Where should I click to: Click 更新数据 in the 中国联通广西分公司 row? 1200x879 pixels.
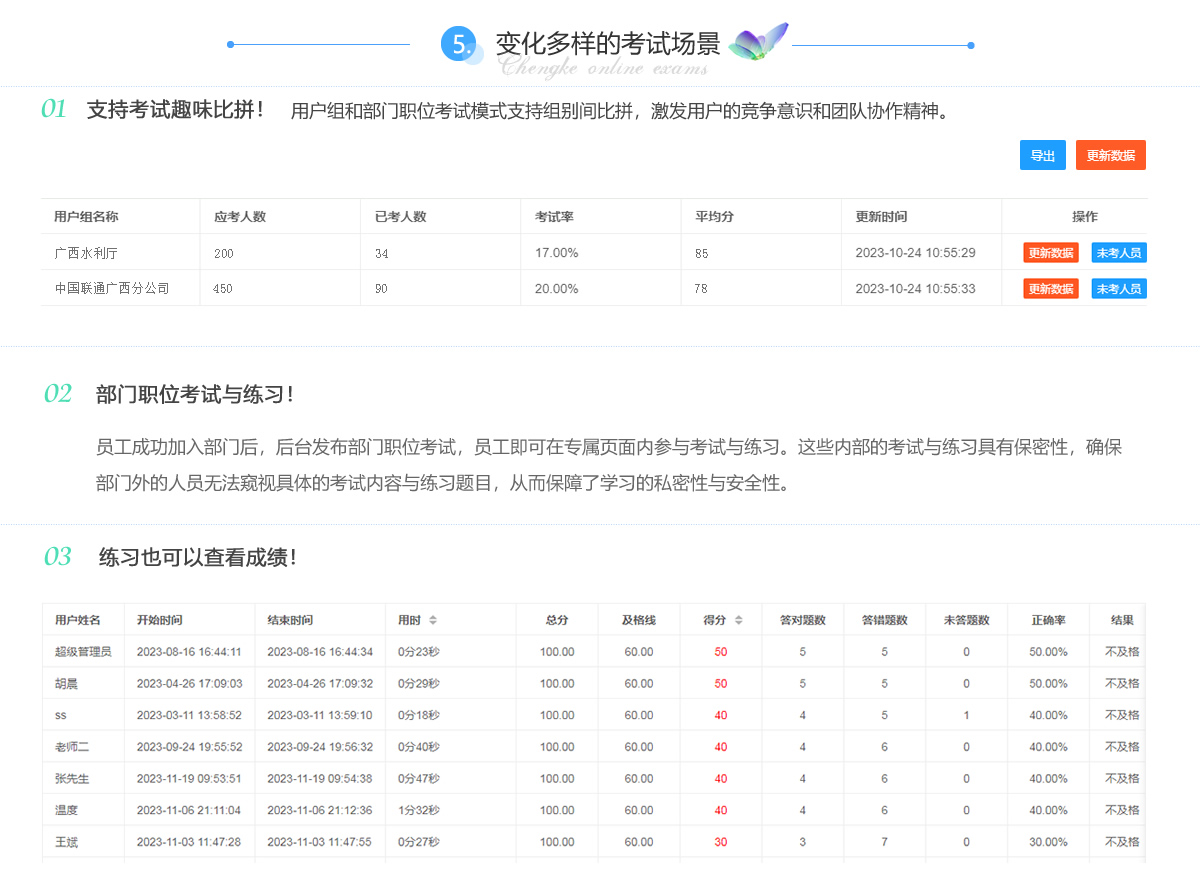pyautogui.click(x=1050, y=289)
